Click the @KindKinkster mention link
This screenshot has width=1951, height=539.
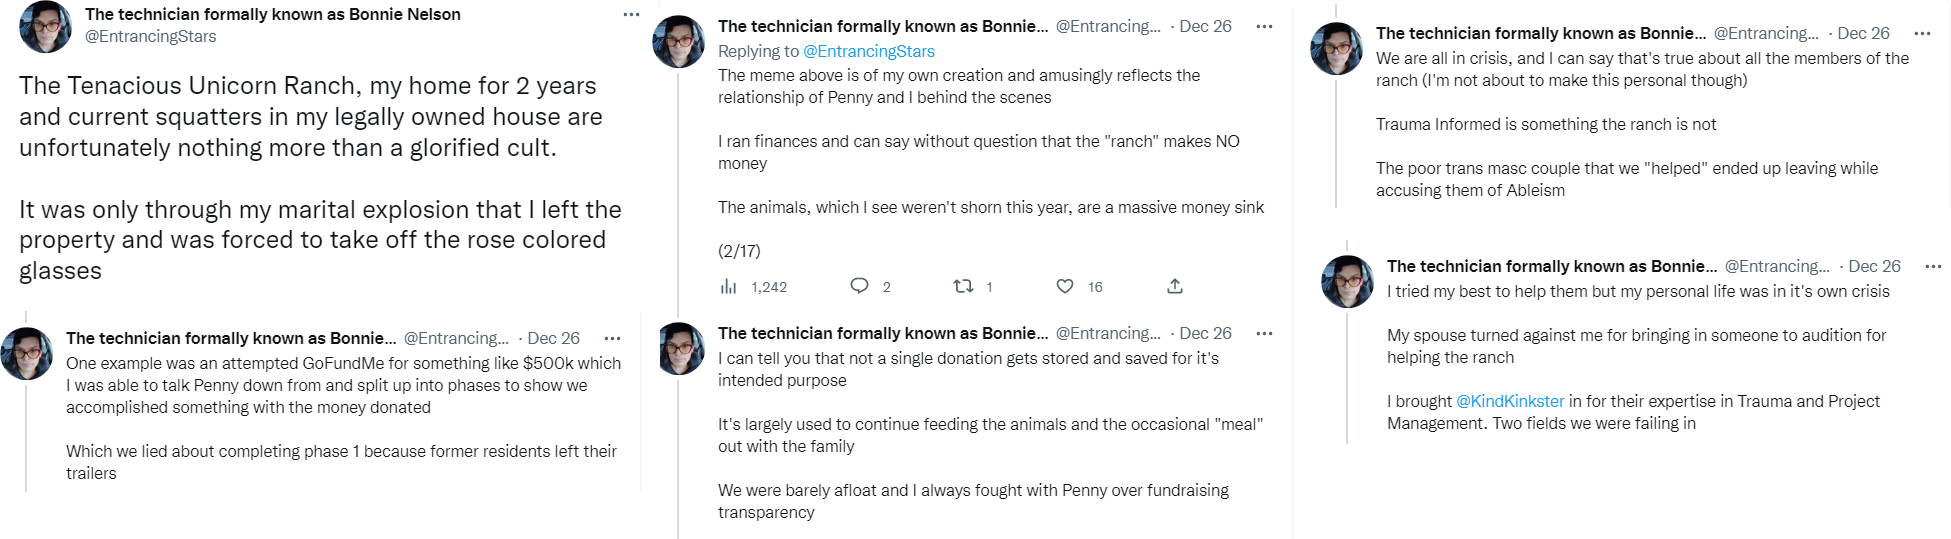[x=1510, y=401]
